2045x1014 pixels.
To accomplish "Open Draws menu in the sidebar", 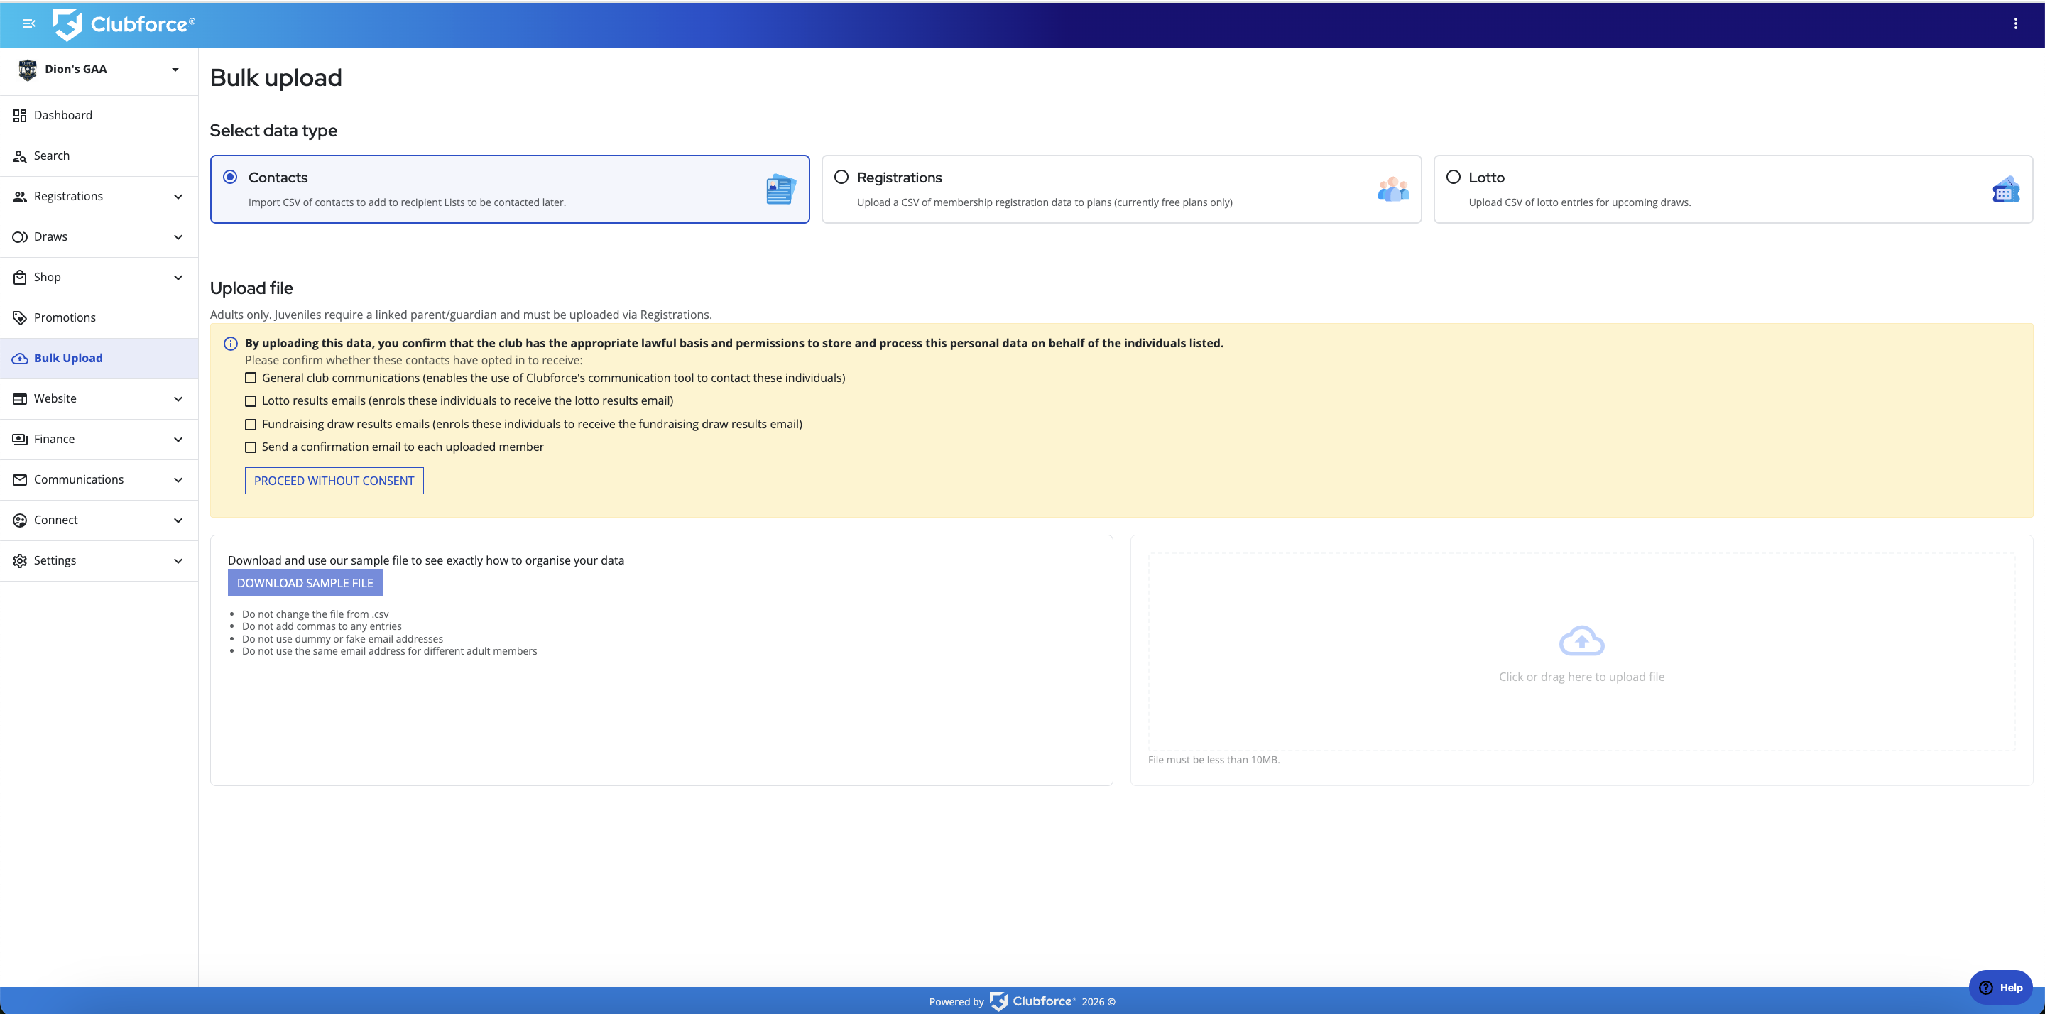I will tap(99, 237).
